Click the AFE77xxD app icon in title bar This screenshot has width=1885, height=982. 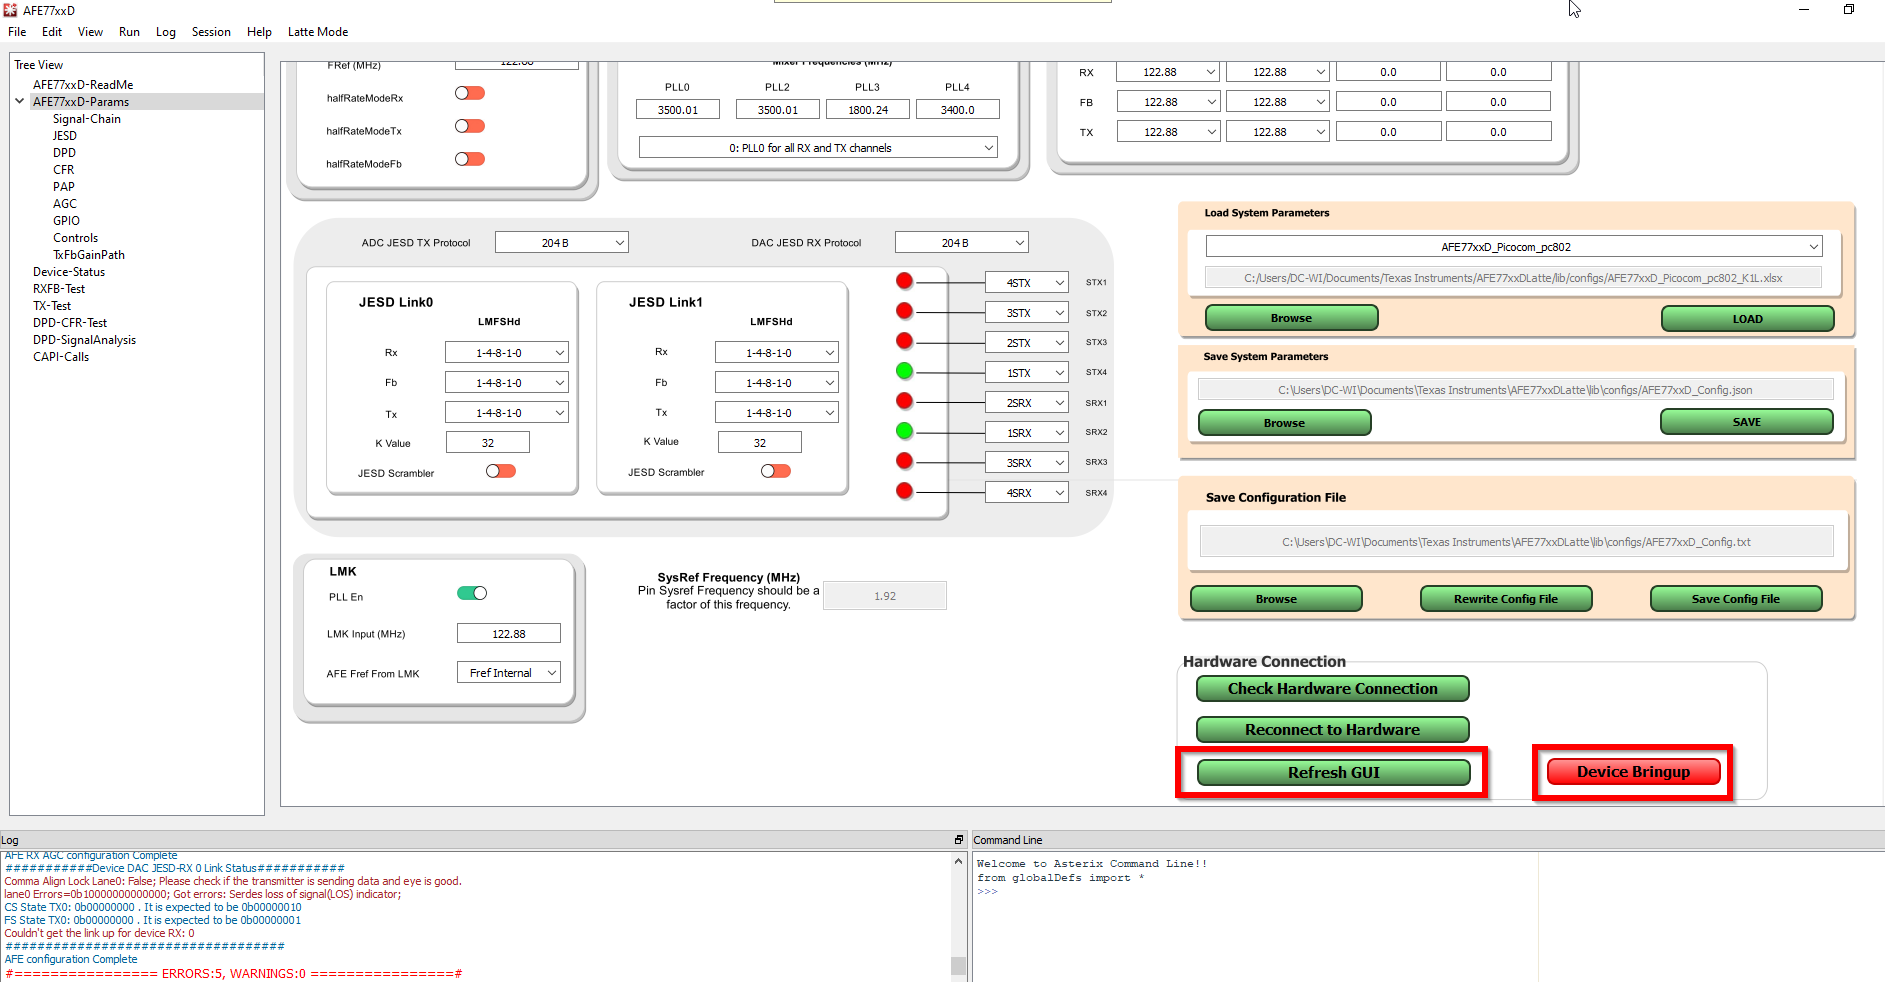point(10,10)
